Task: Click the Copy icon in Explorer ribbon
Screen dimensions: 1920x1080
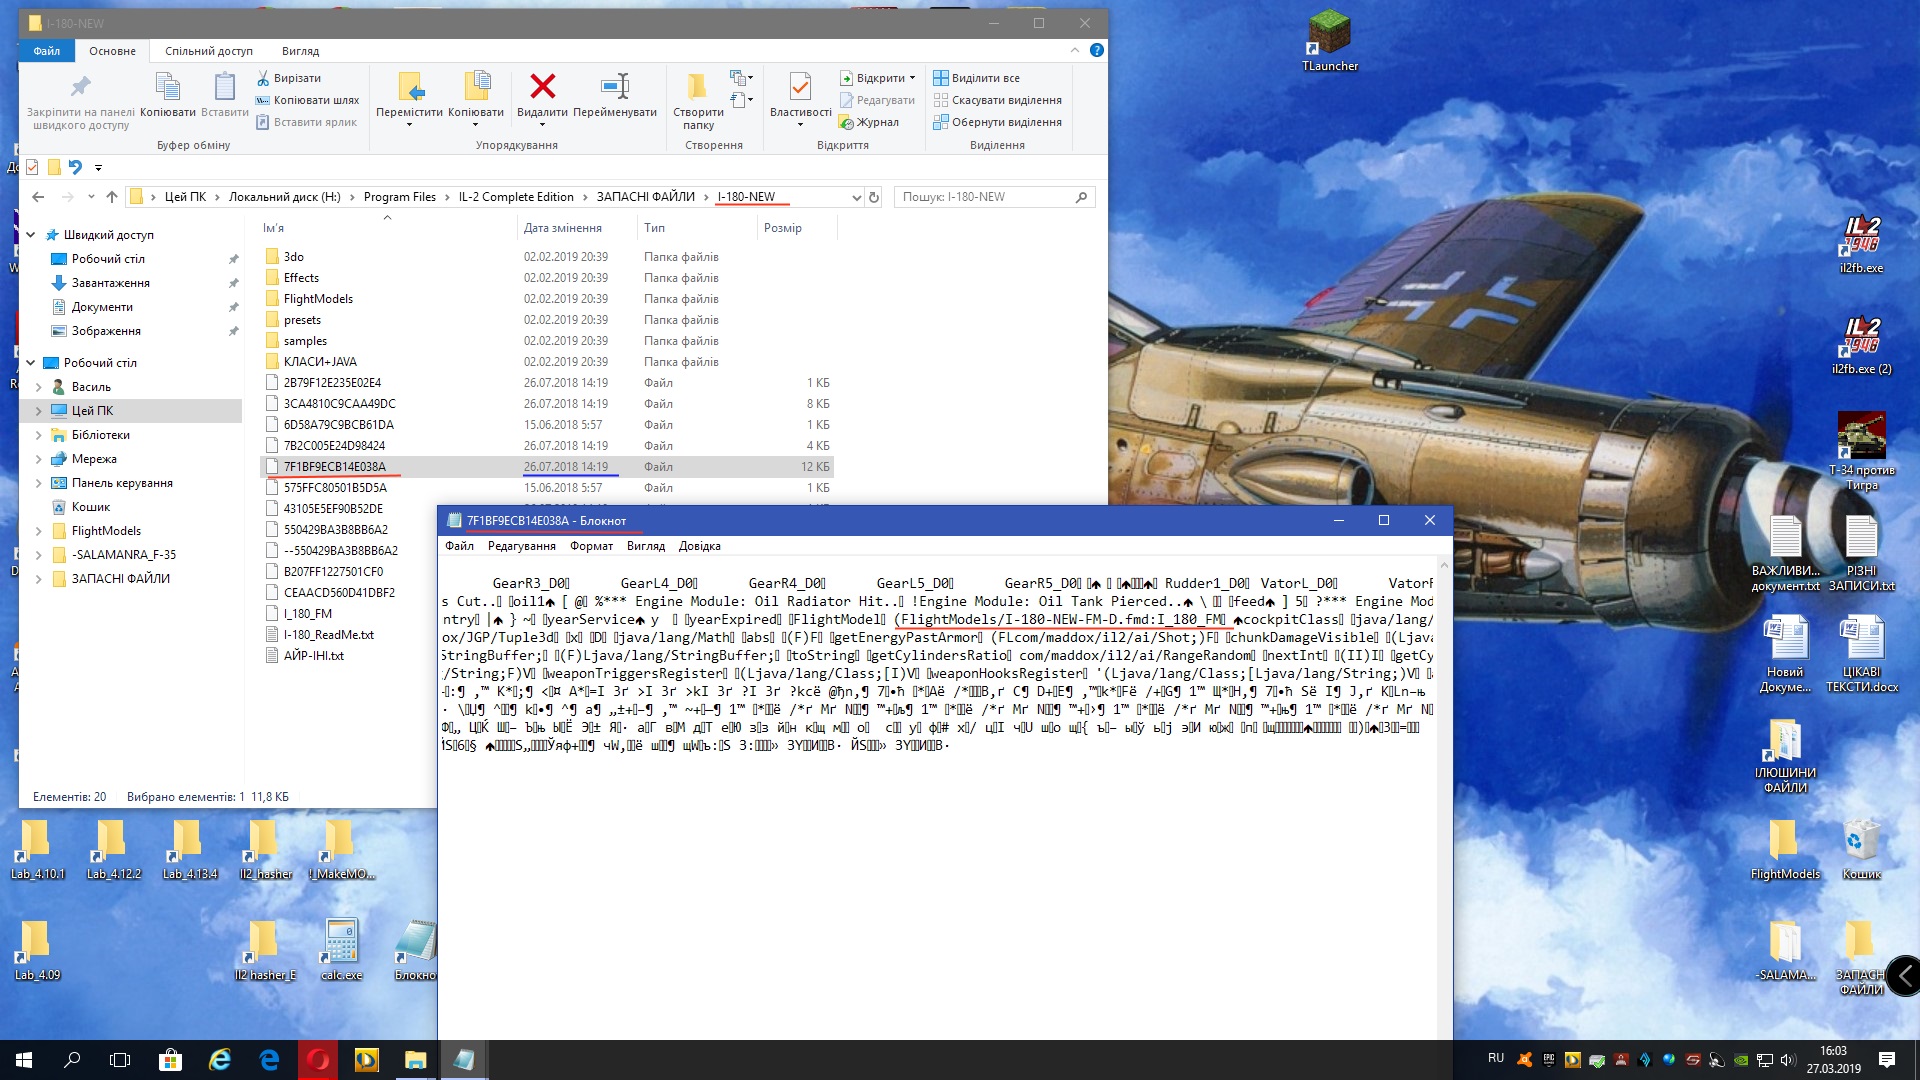Action: pyautogui.click(x=167, y=87)
